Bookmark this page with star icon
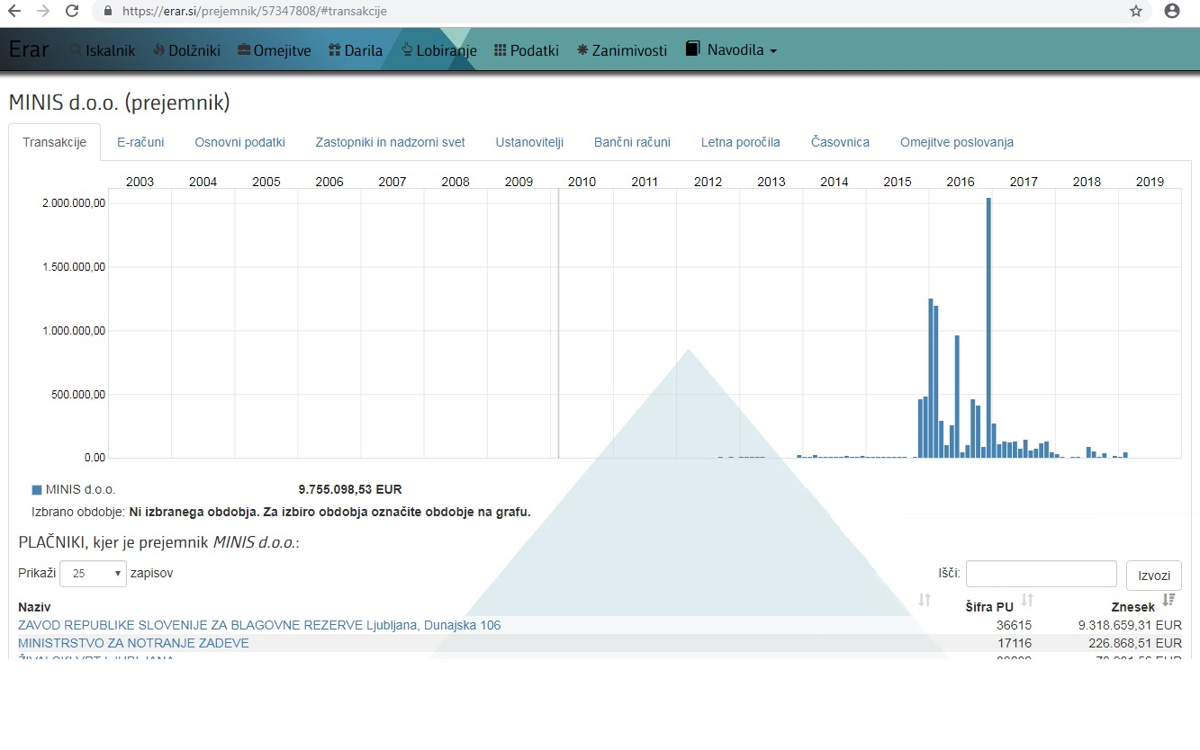Screen dimensions: 1200x750 (x=1136, y=11)
